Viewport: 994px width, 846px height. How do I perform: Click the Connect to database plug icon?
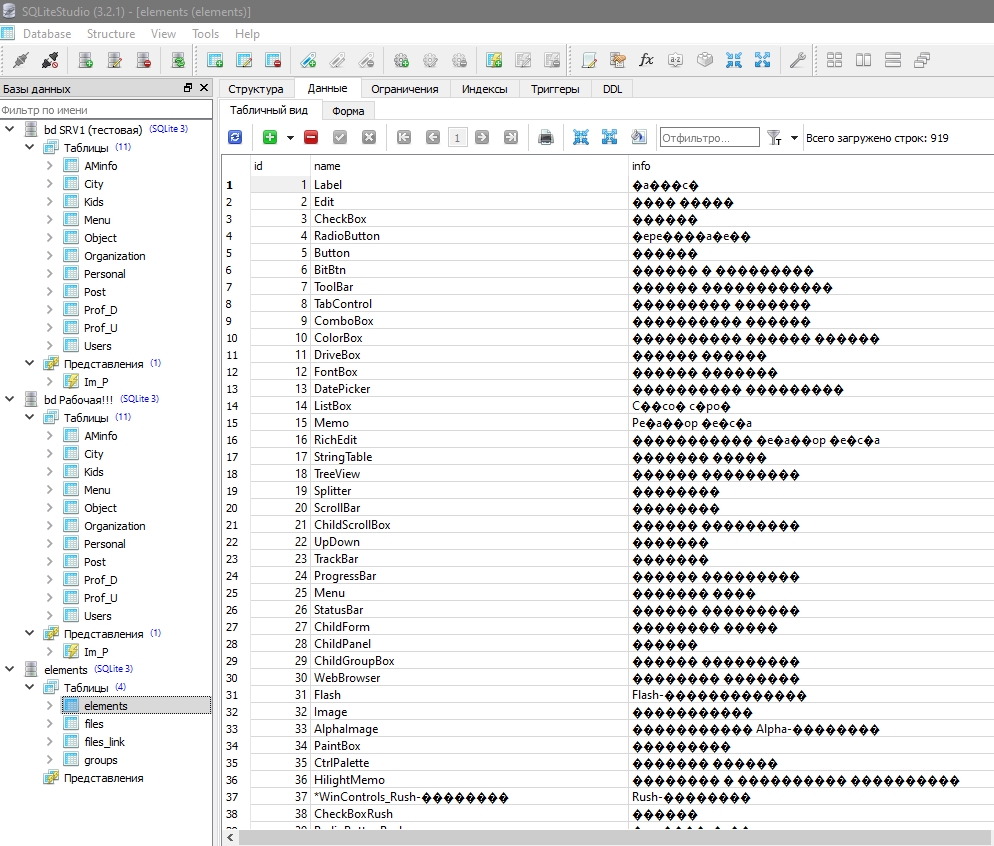click(19, 60)
